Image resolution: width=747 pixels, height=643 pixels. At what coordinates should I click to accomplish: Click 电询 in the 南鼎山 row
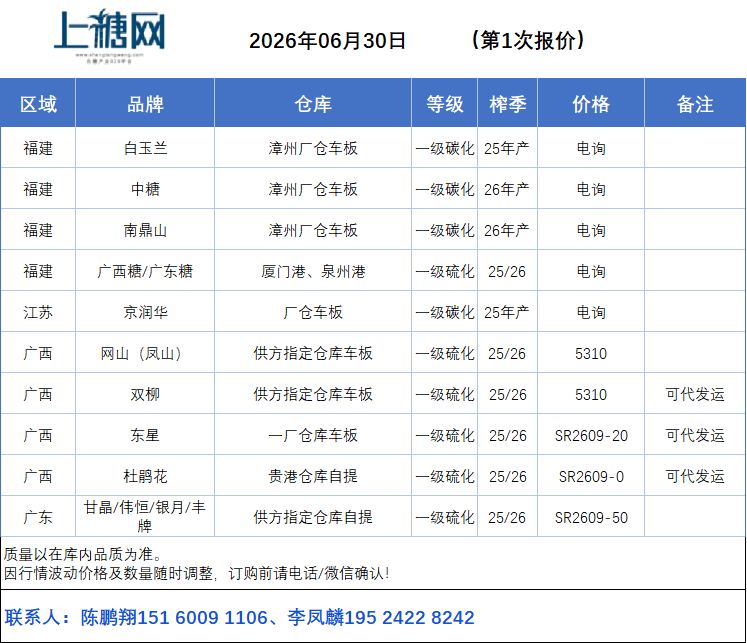pos(591,230)
